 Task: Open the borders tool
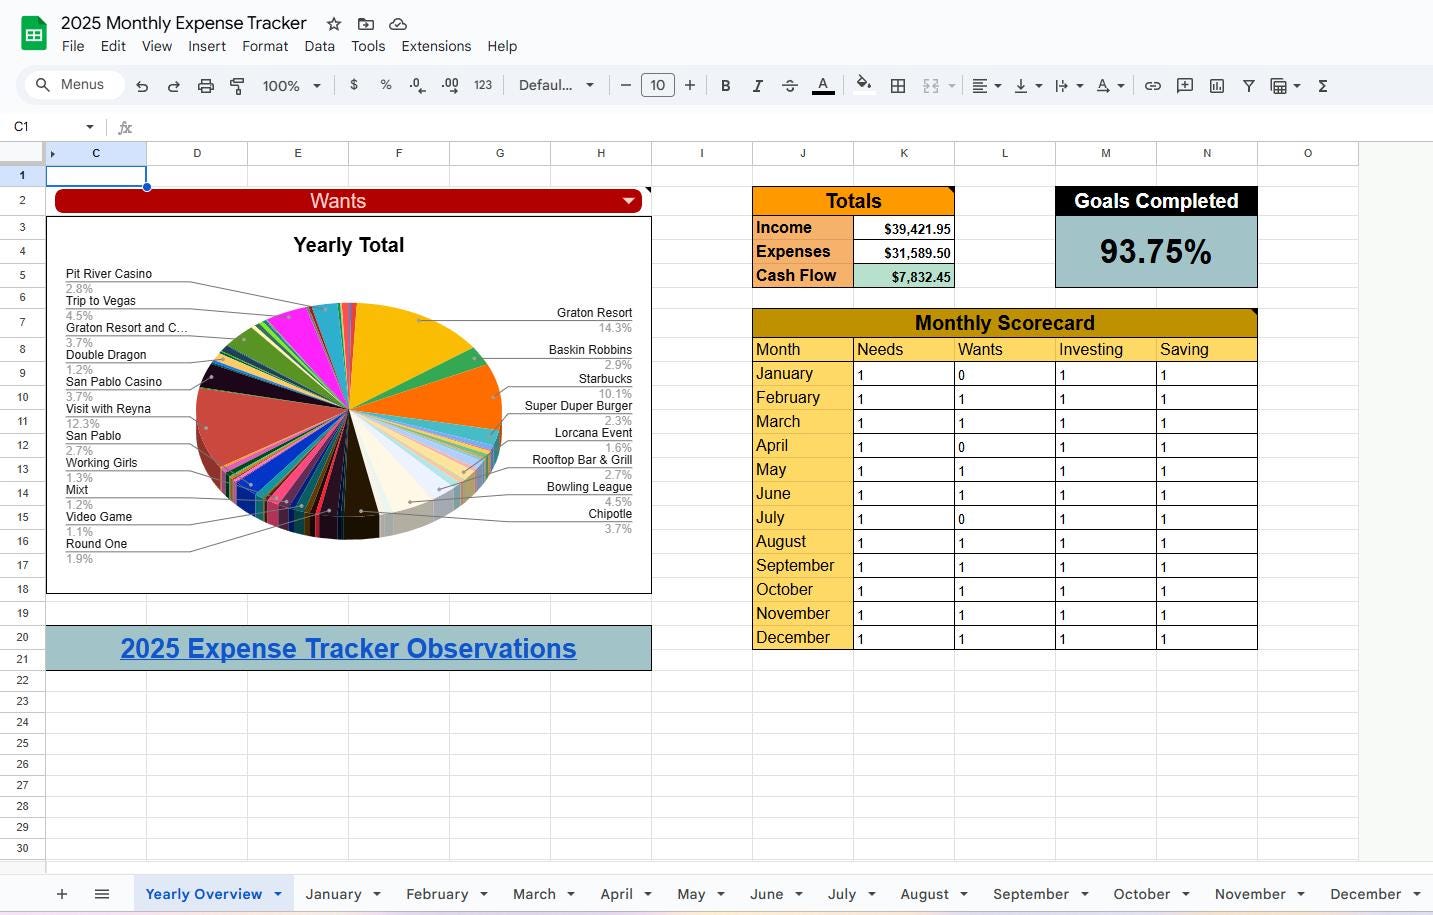[x=898, y=86]
